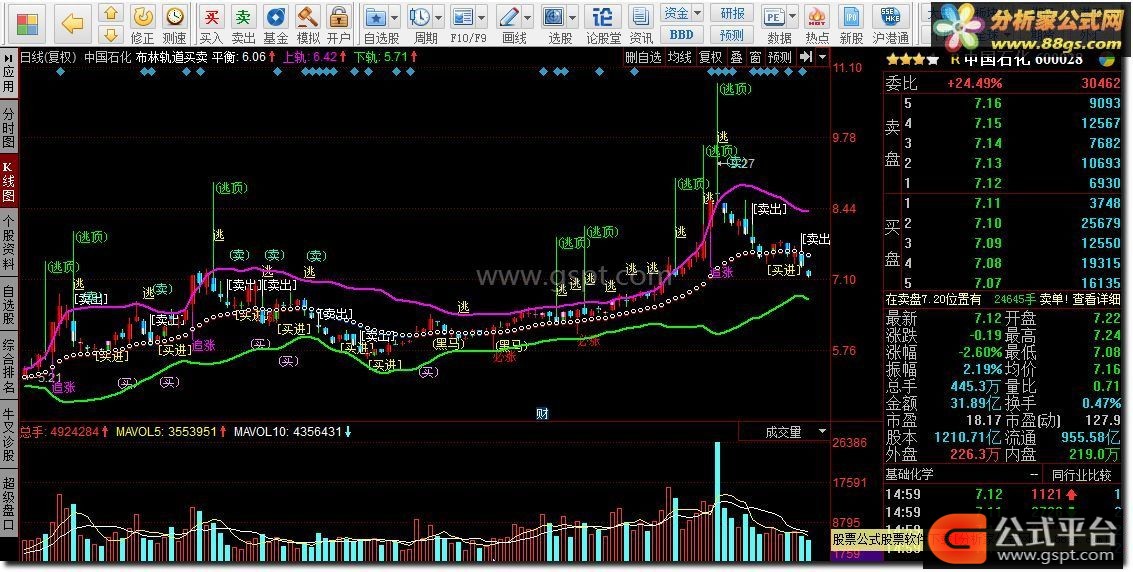Switch to the 应用 side tab
The image size is (1133, 572).
tap(8, 79)
